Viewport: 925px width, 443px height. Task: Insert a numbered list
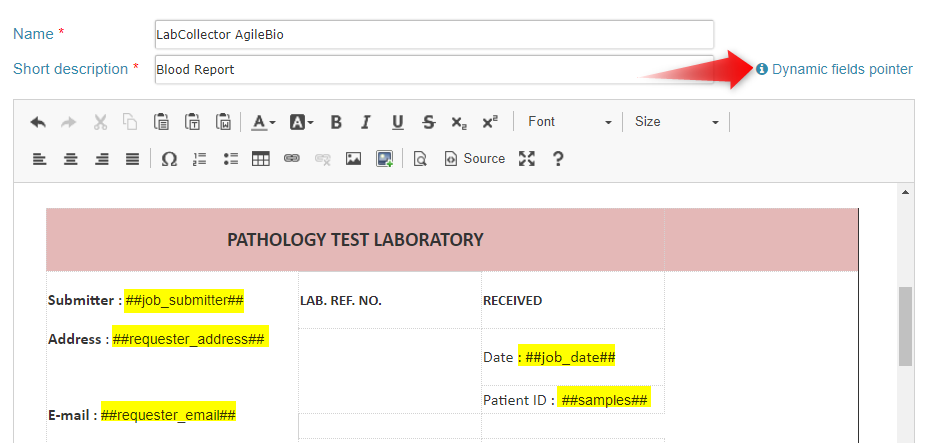pos(199,159)
